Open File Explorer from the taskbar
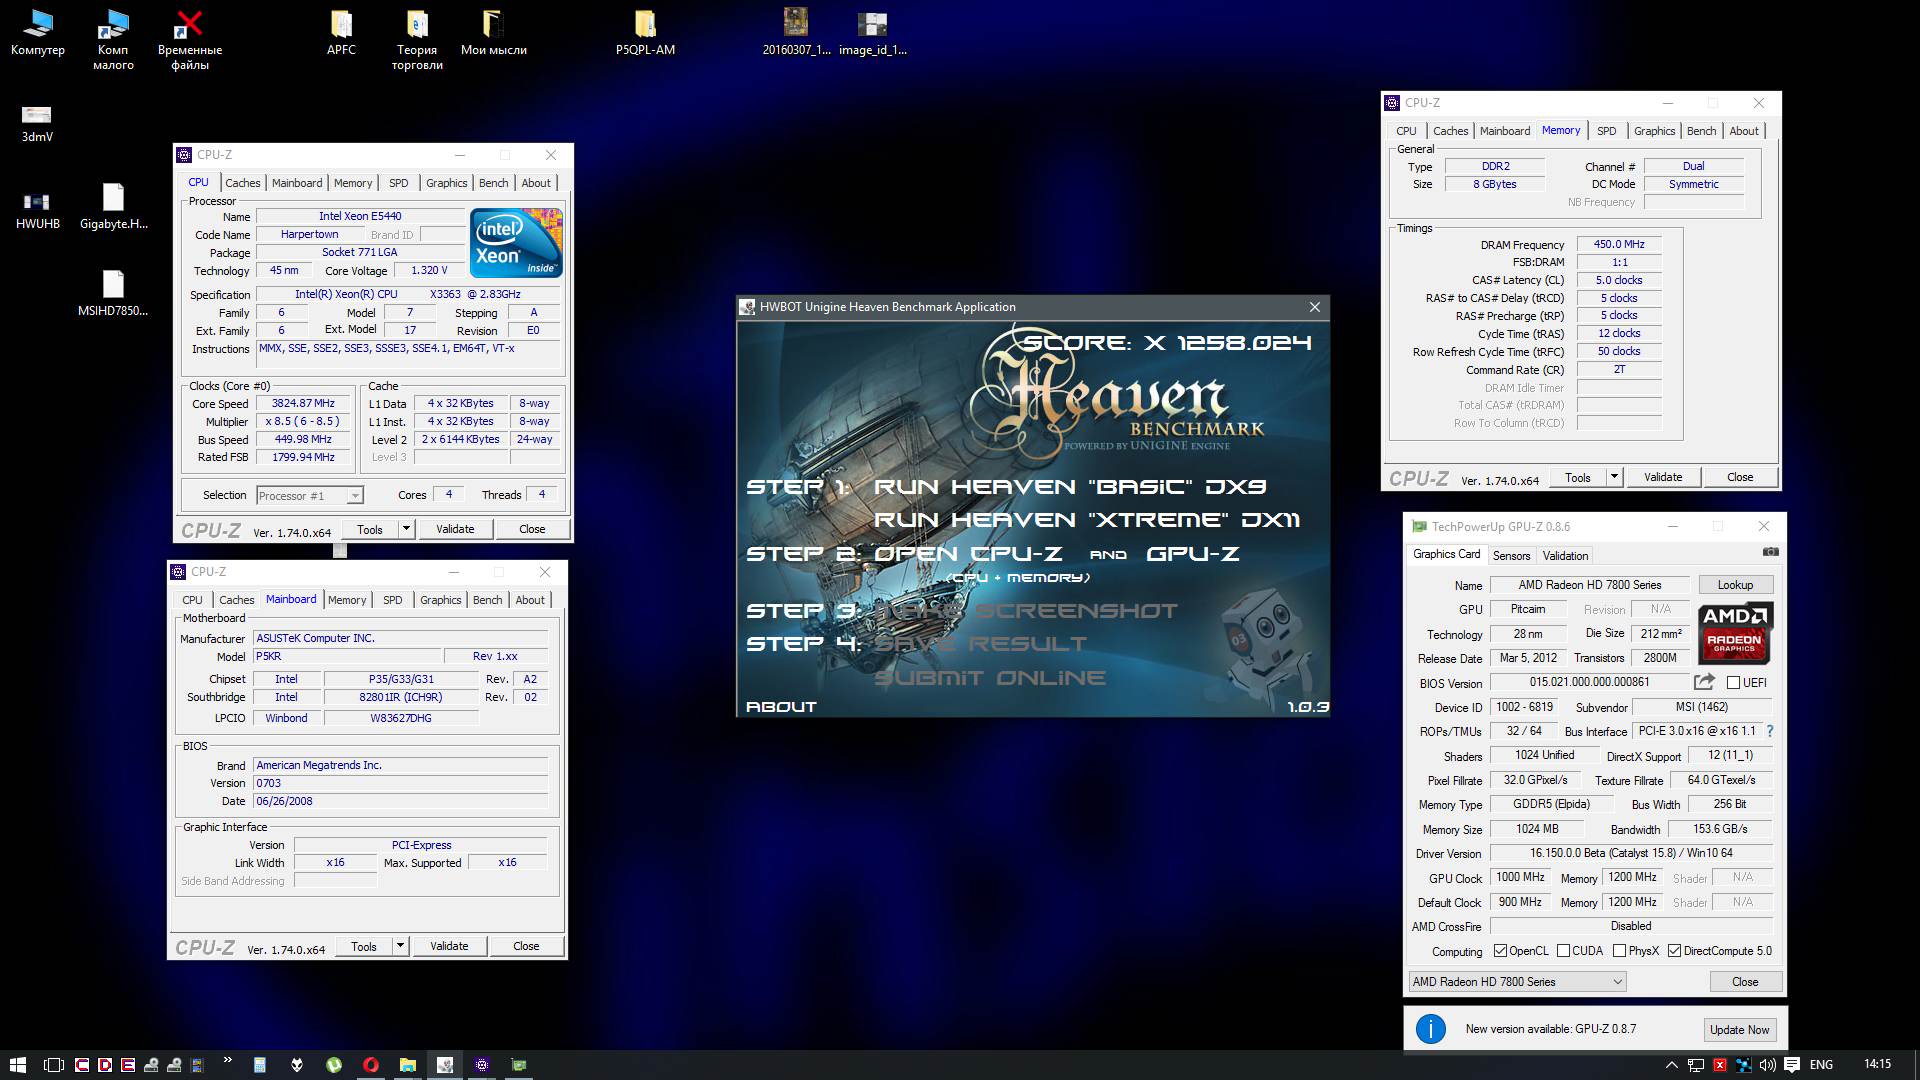Screen dimensions: 1920x1080 408,1065
